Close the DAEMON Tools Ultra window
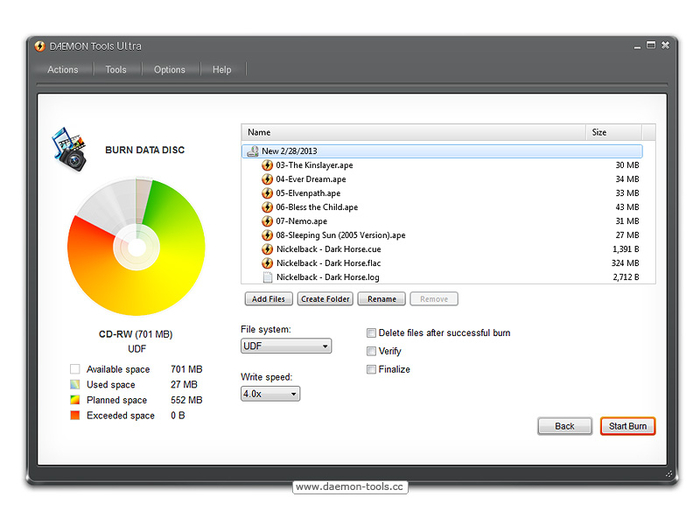 click(x=665, y=45)
